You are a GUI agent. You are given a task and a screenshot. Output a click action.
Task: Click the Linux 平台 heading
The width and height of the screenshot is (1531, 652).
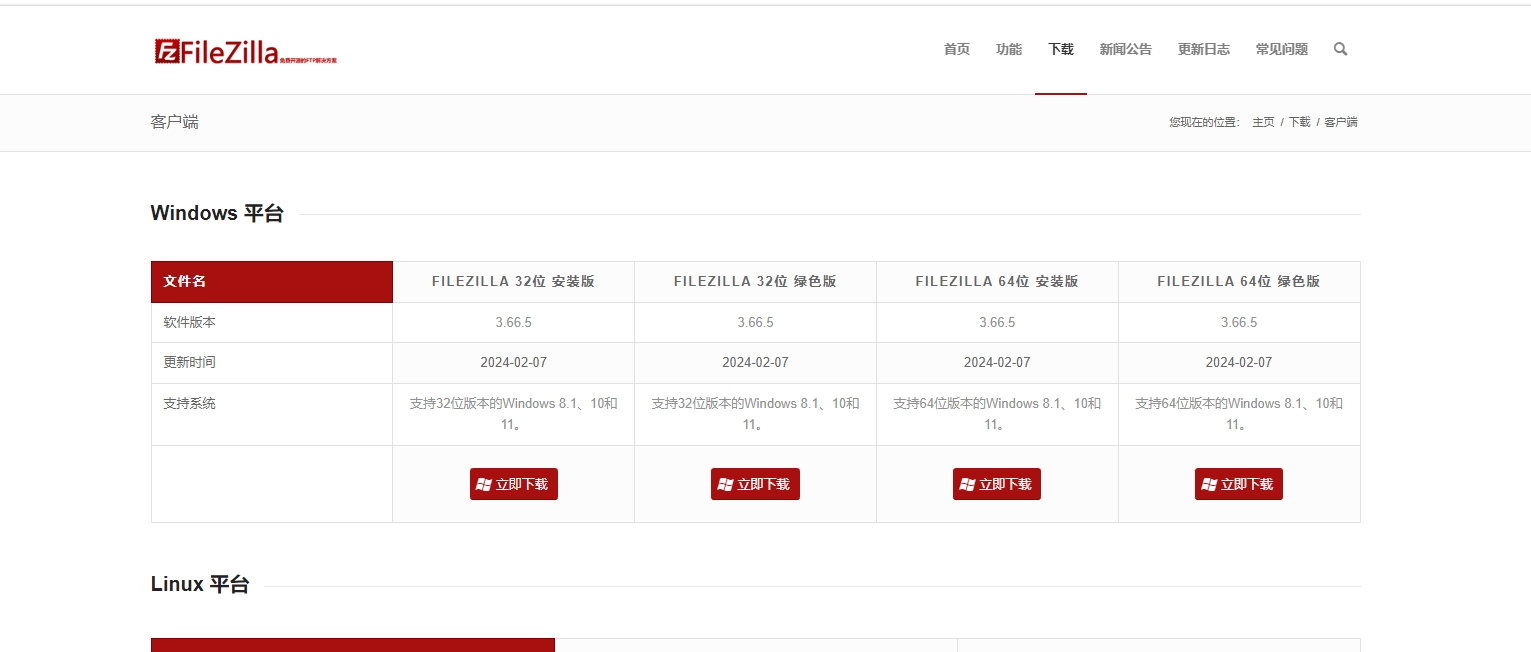tap(200, 585)
